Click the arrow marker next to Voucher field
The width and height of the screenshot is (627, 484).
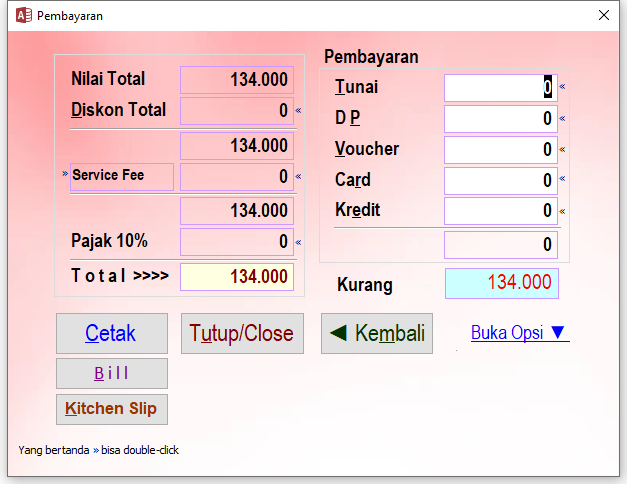point(562,149)
